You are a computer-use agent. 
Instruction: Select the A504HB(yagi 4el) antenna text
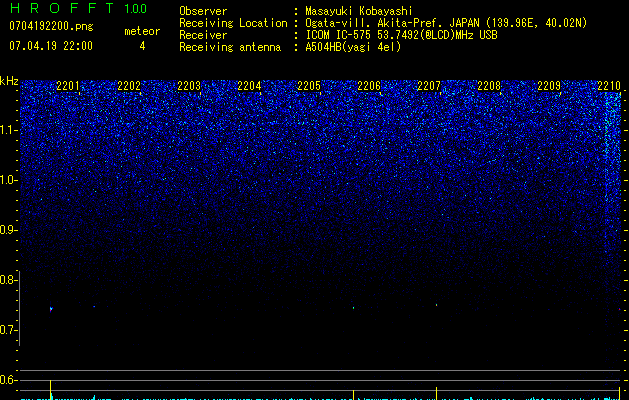tap(353, 47)
